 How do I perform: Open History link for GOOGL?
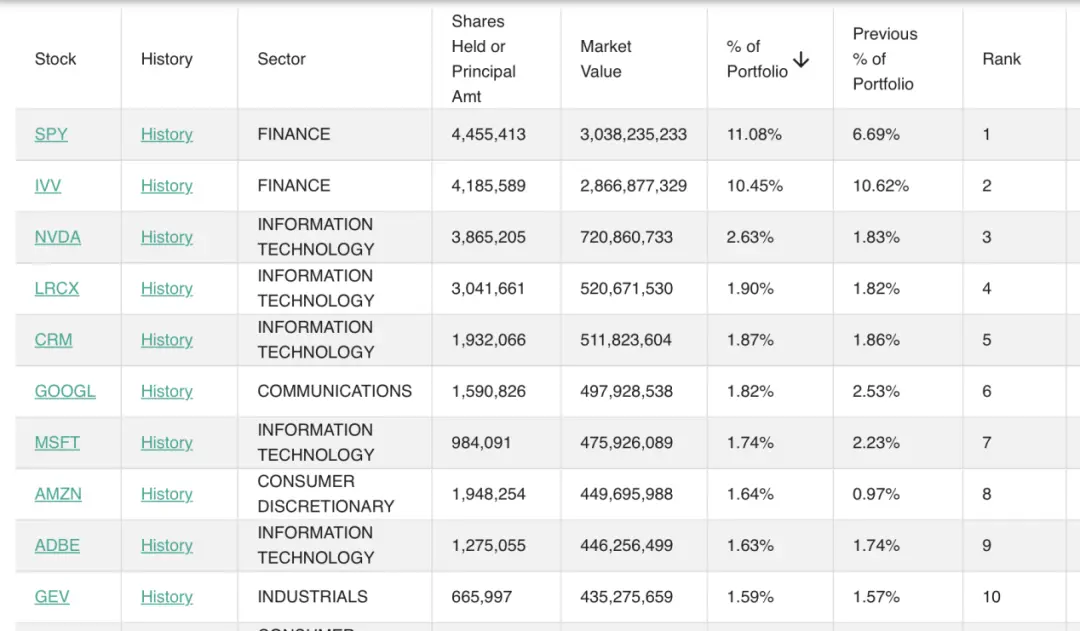166,391
